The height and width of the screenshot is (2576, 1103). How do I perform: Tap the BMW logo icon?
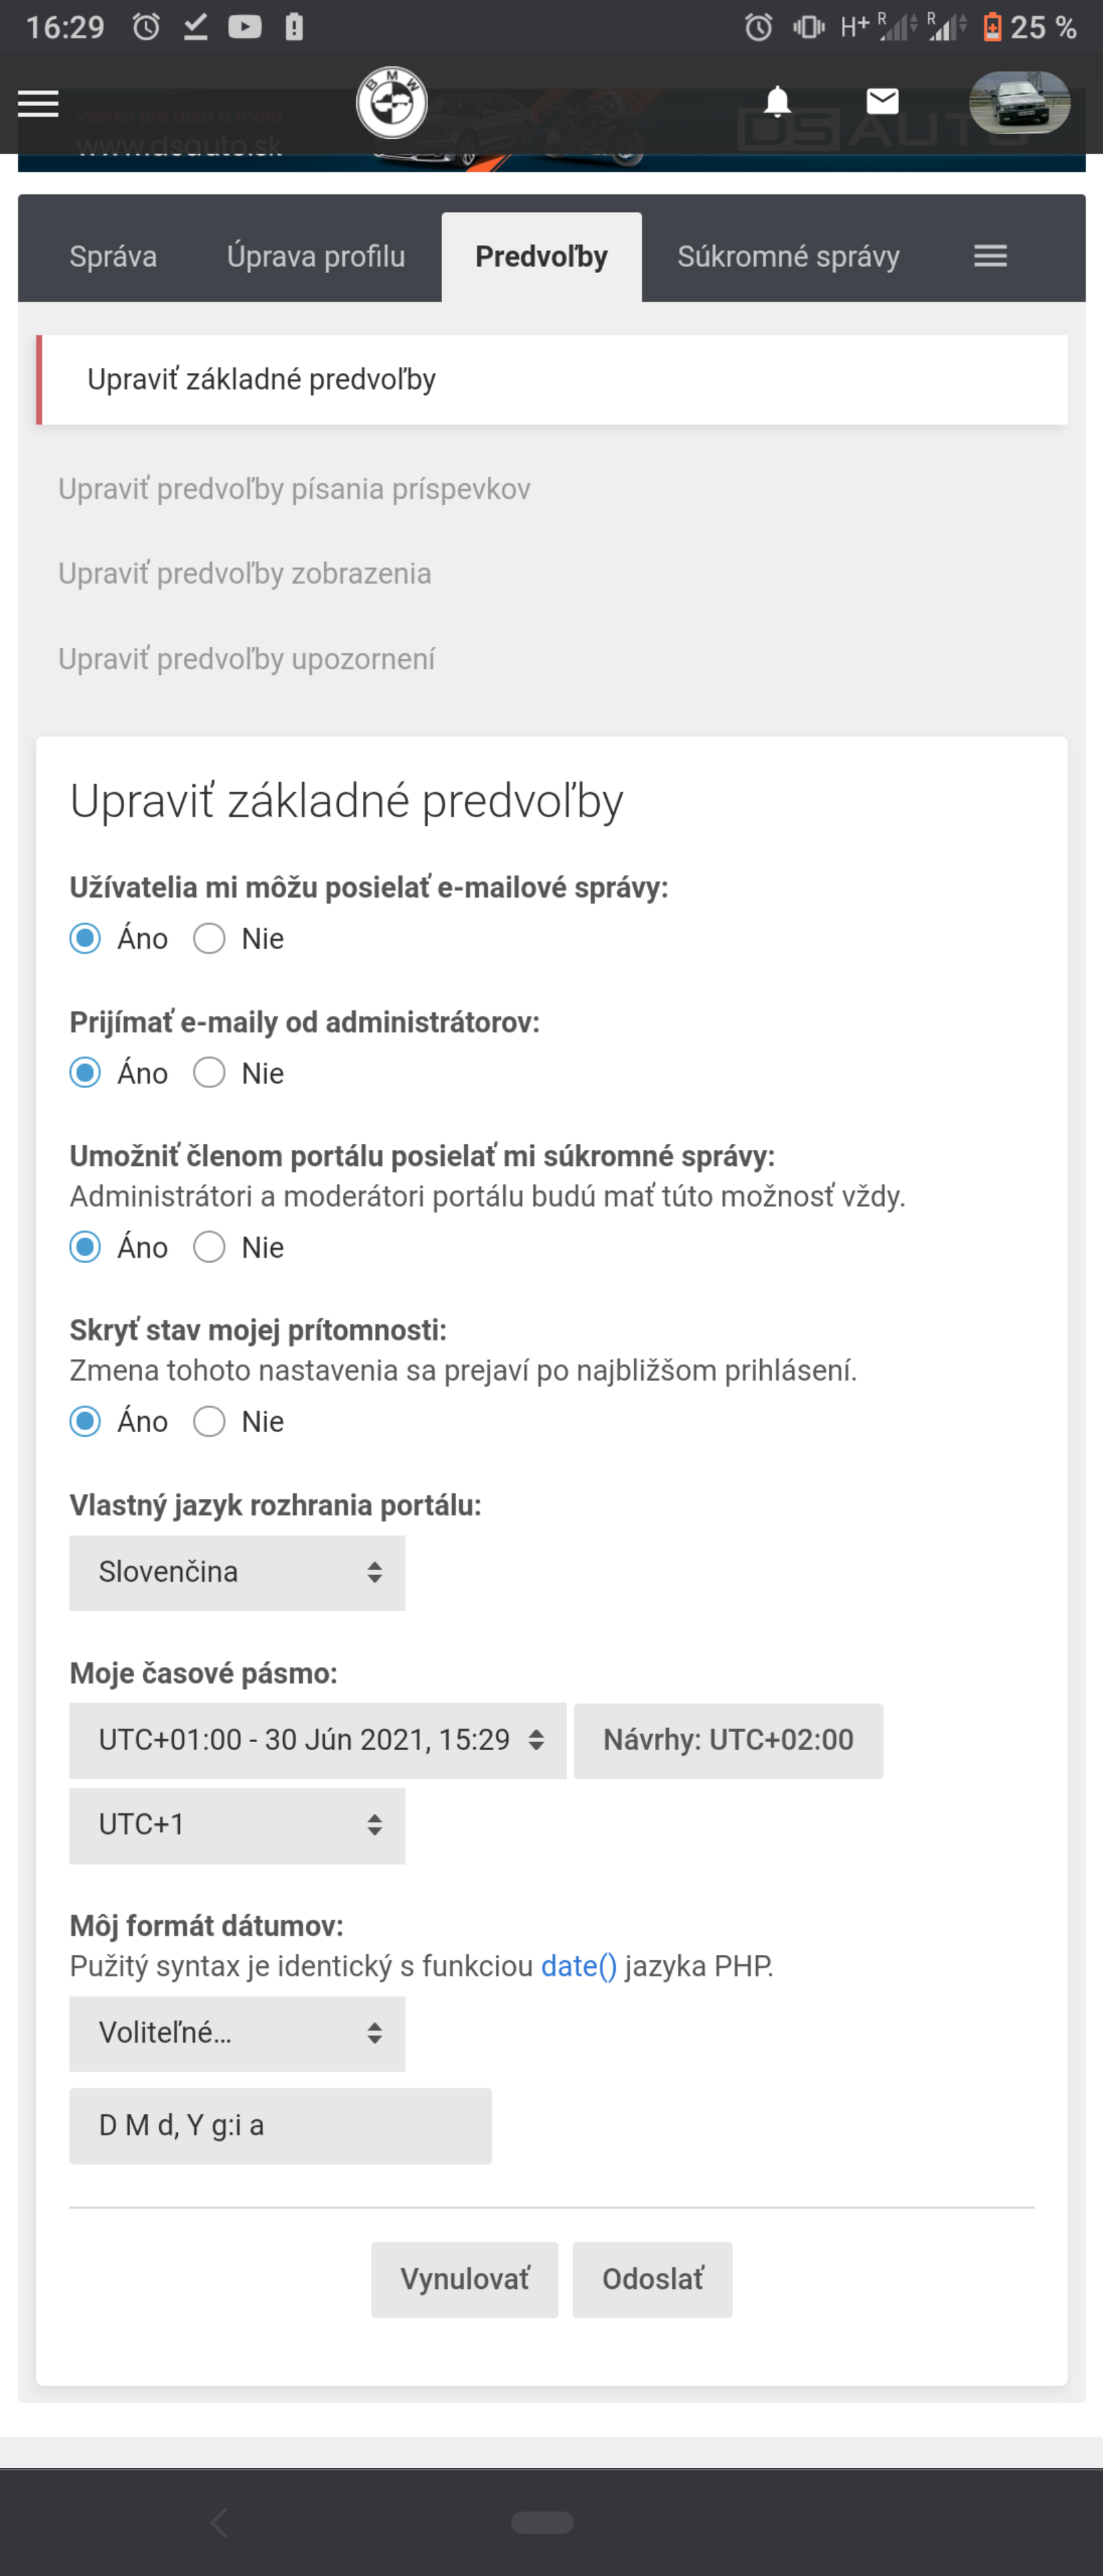tap(392, 103)
